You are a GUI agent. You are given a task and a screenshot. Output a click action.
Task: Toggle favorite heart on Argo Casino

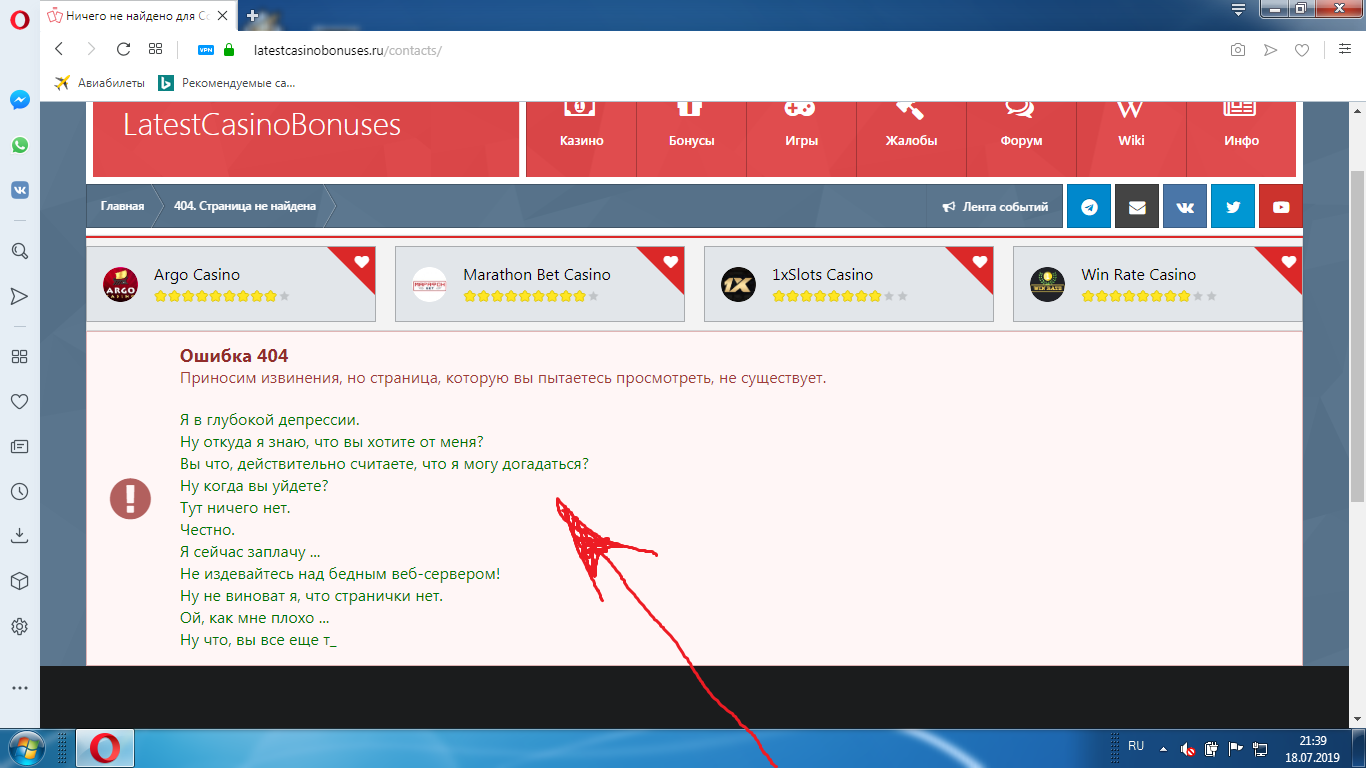[362, 262]
